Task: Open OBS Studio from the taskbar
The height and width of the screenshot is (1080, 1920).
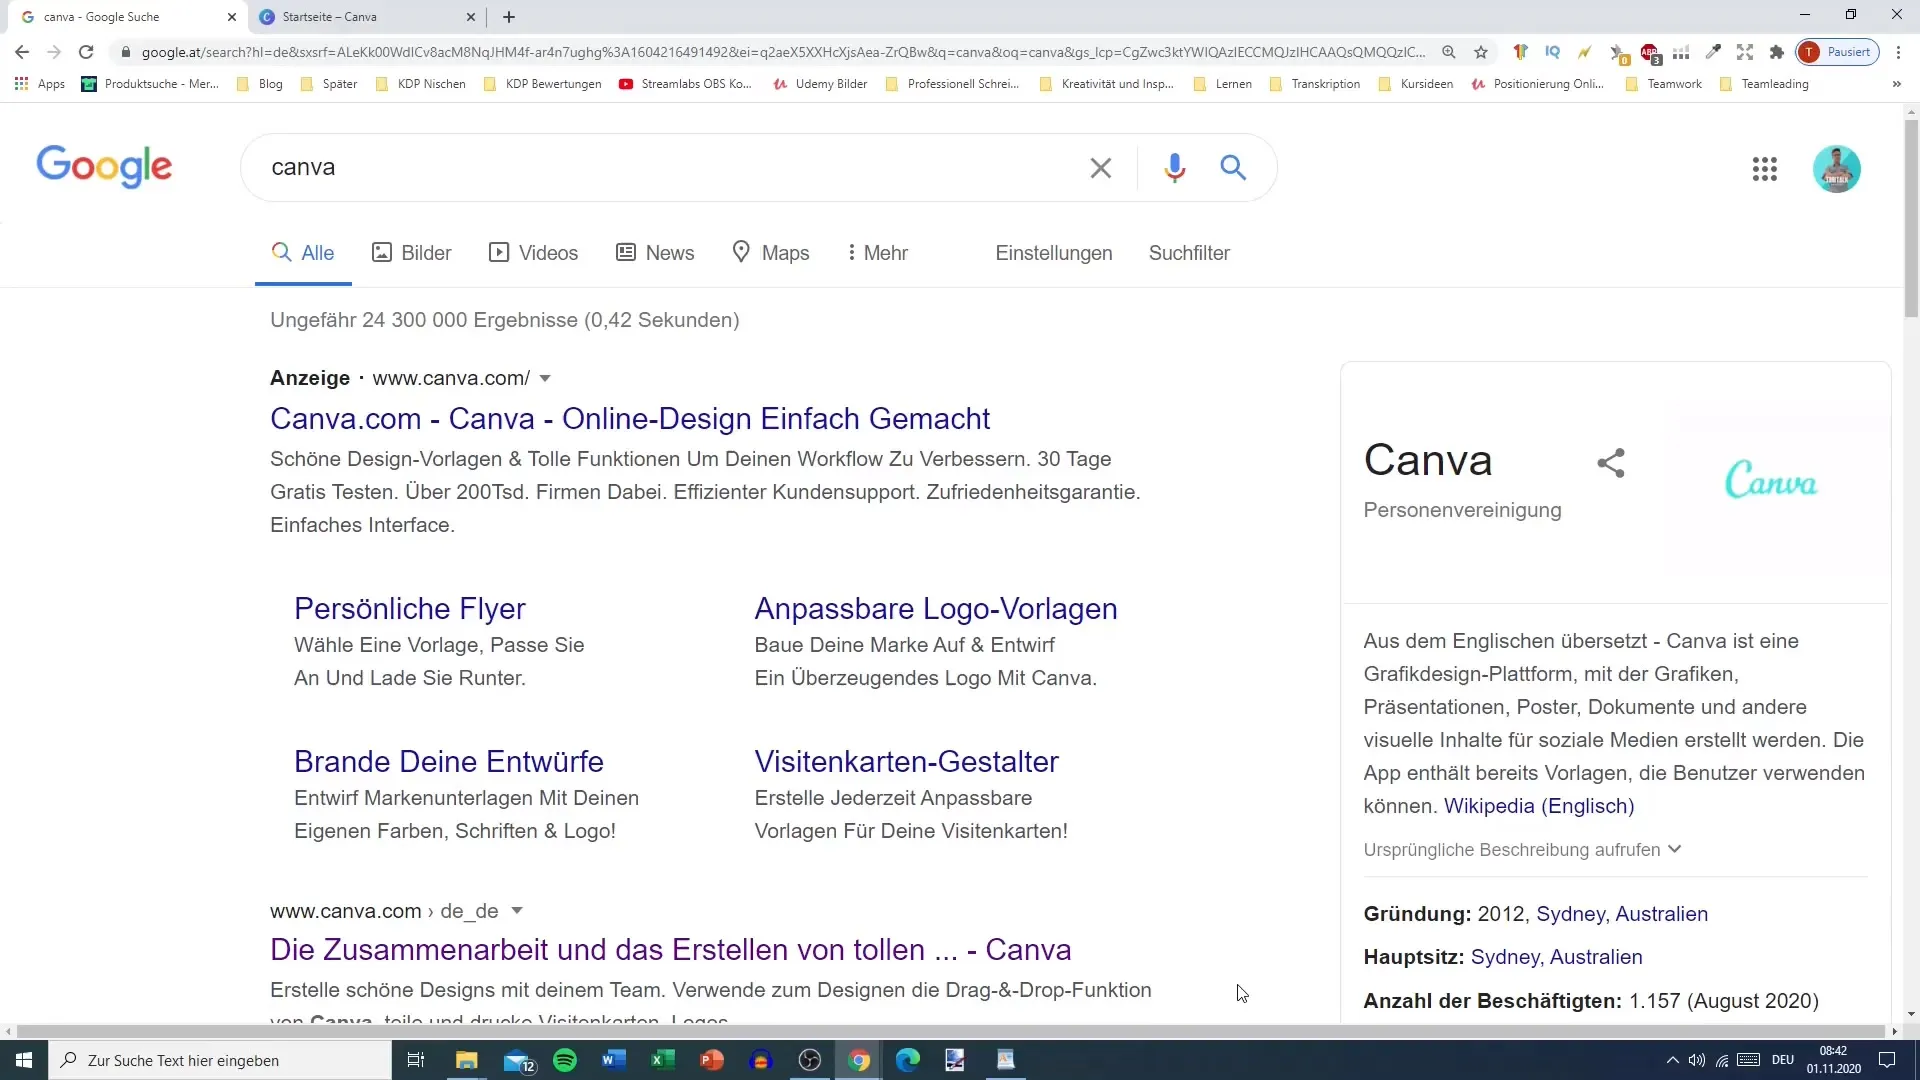Action: [810, 1060]
